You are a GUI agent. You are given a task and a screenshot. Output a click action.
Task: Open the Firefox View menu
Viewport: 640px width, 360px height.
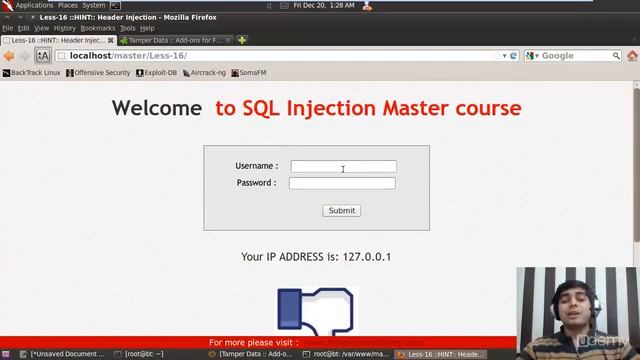[x=41, y=28]
